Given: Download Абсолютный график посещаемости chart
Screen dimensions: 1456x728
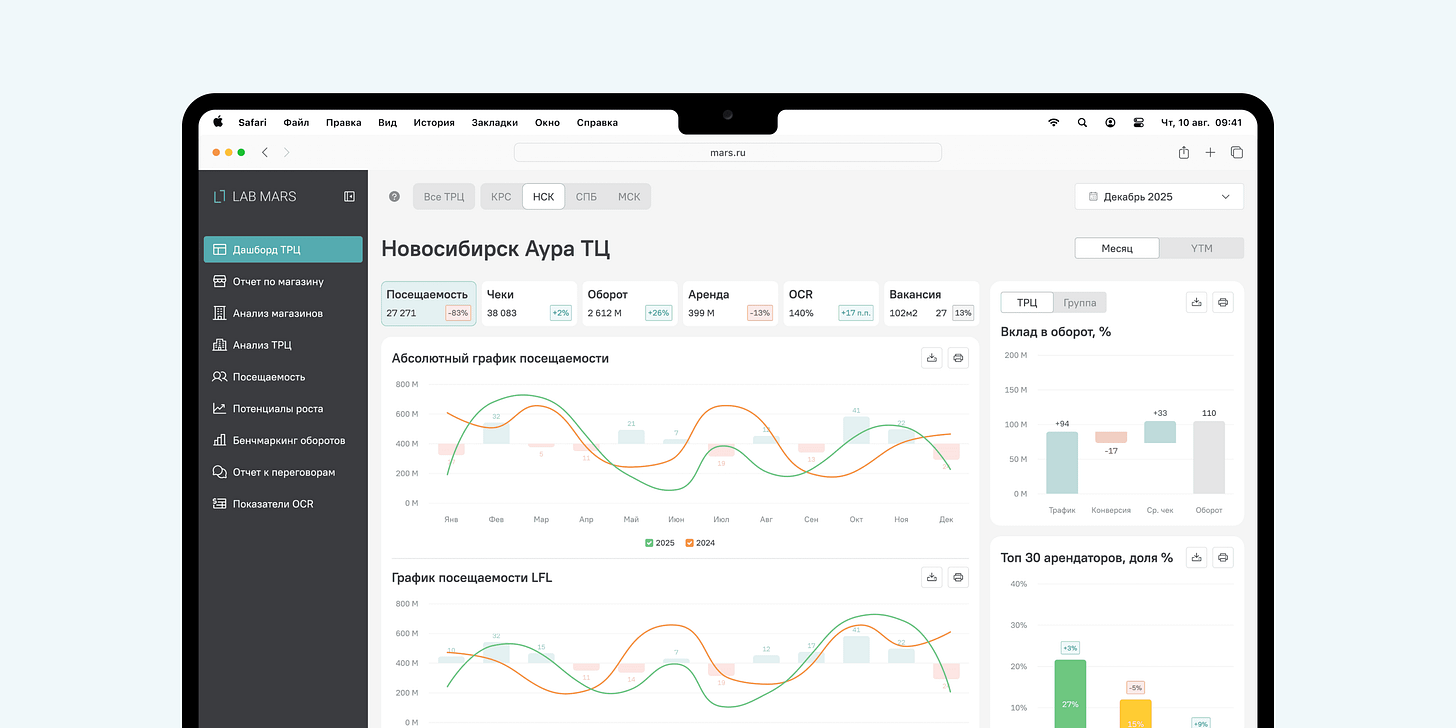Looking at the screenshot, I should 932,358.
